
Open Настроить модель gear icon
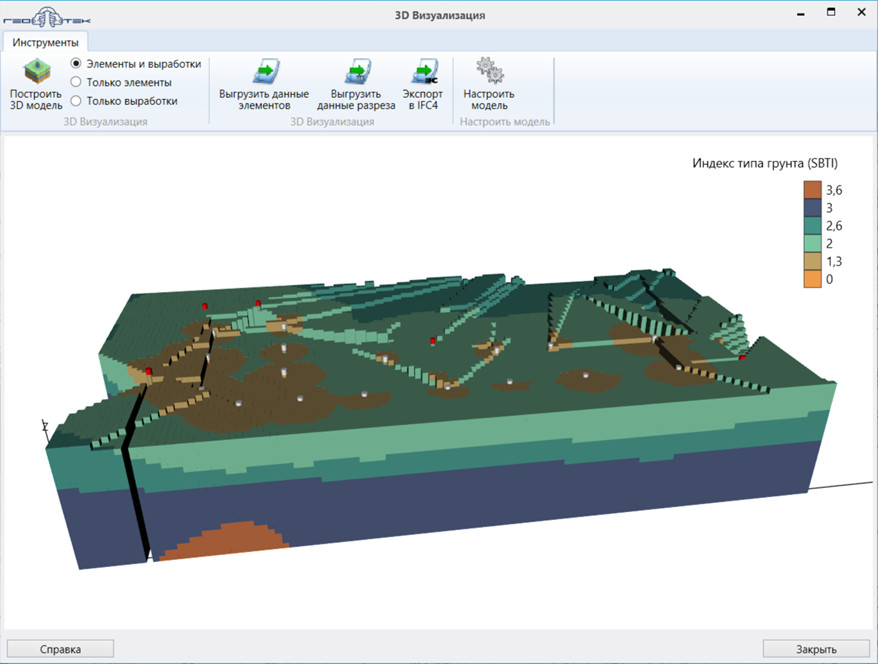tap(489, 72)
